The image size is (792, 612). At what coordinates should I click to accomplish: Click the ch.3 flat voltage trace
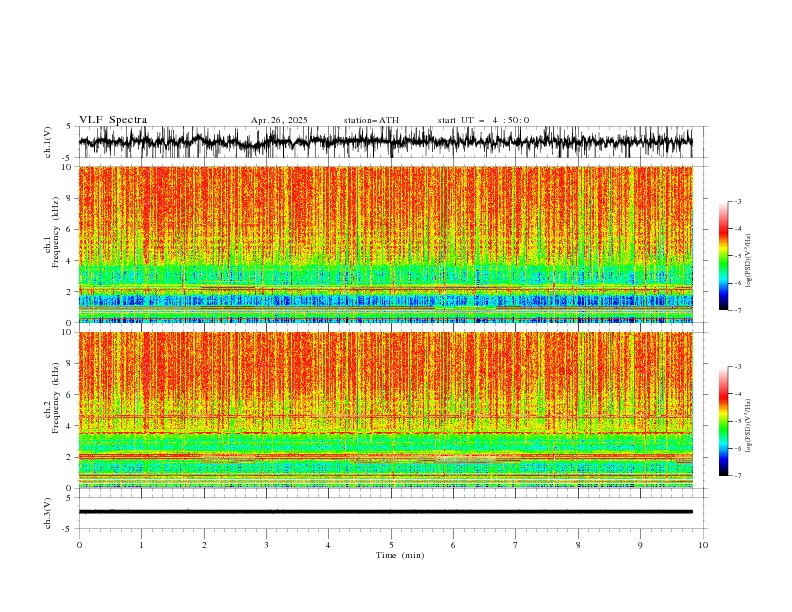click(x=385, y=512)
